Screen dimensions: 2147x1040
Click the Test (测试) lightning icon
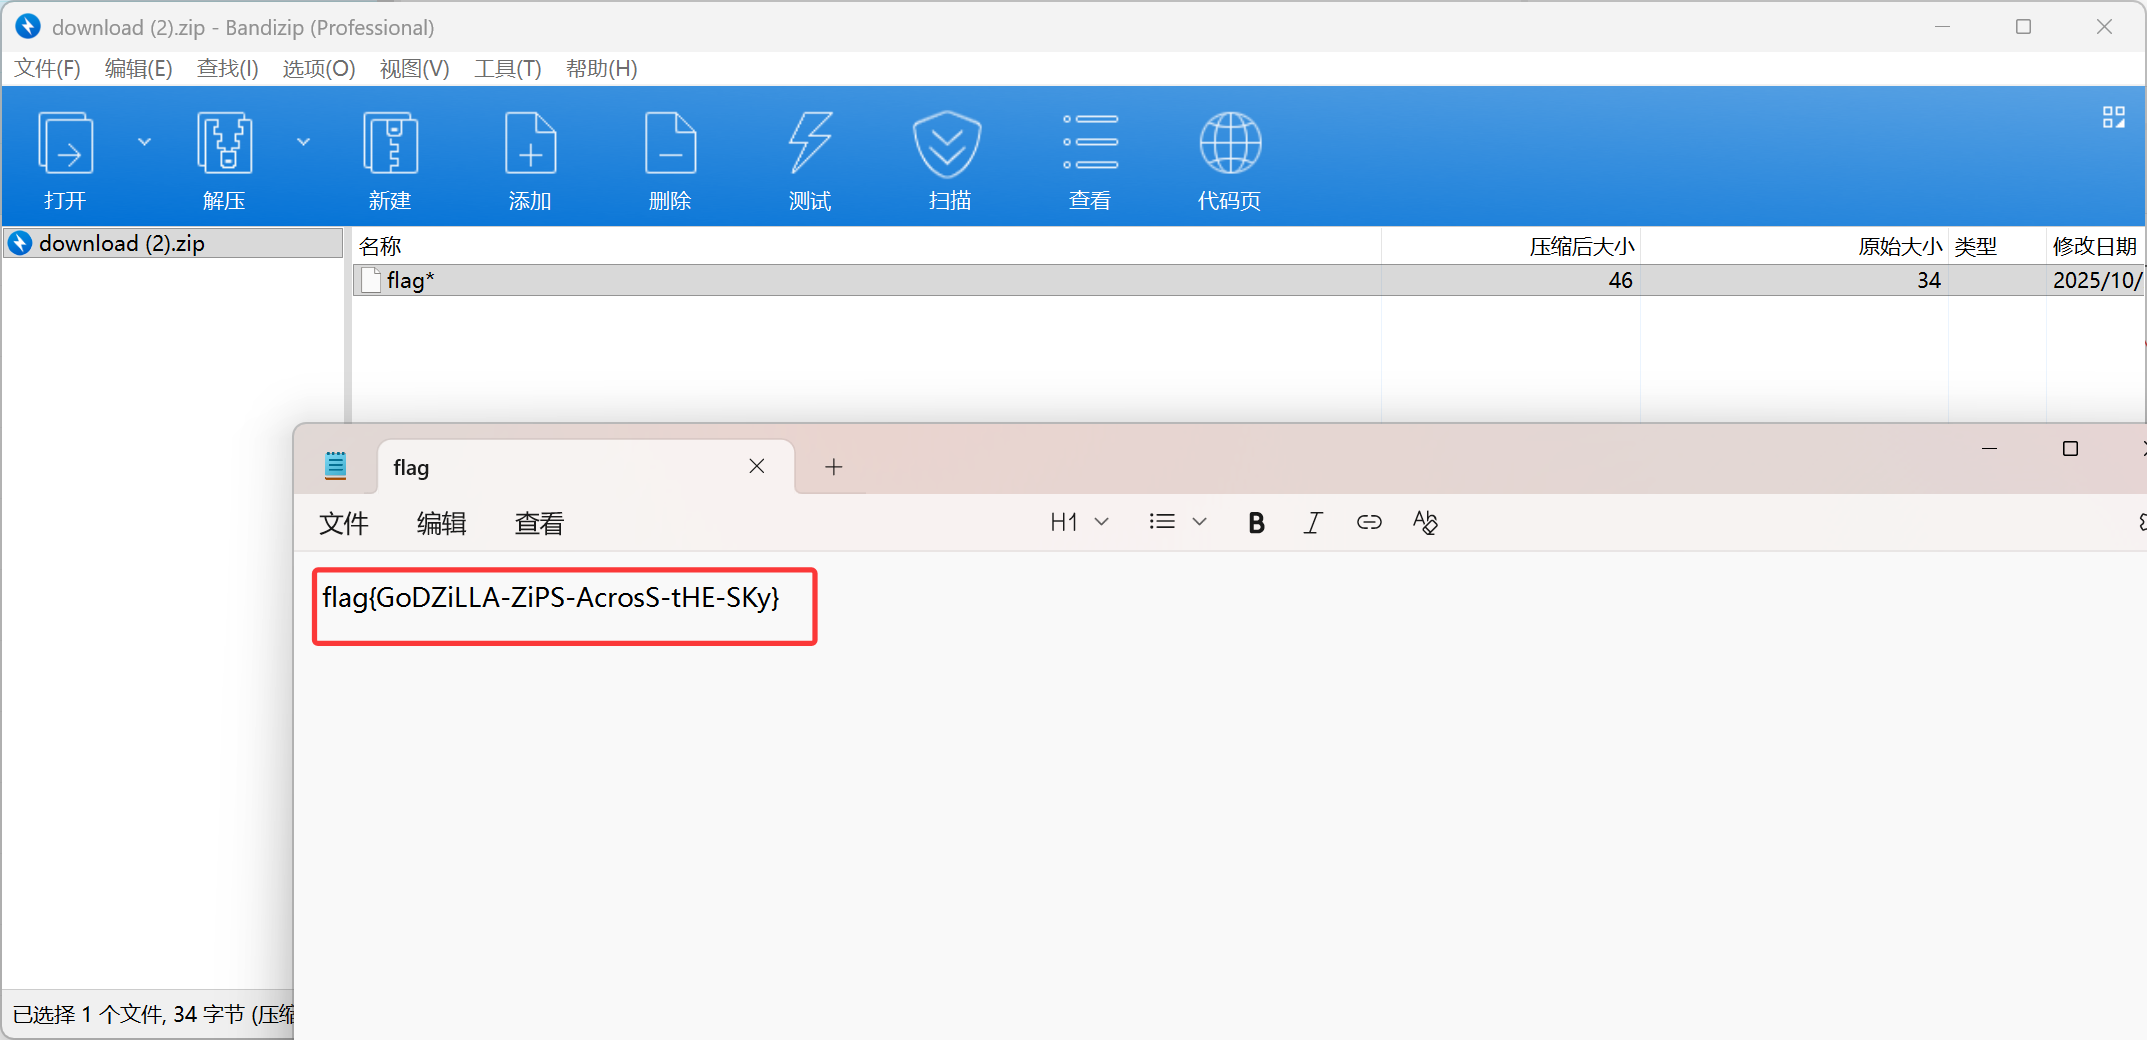(x=810, y=143)
